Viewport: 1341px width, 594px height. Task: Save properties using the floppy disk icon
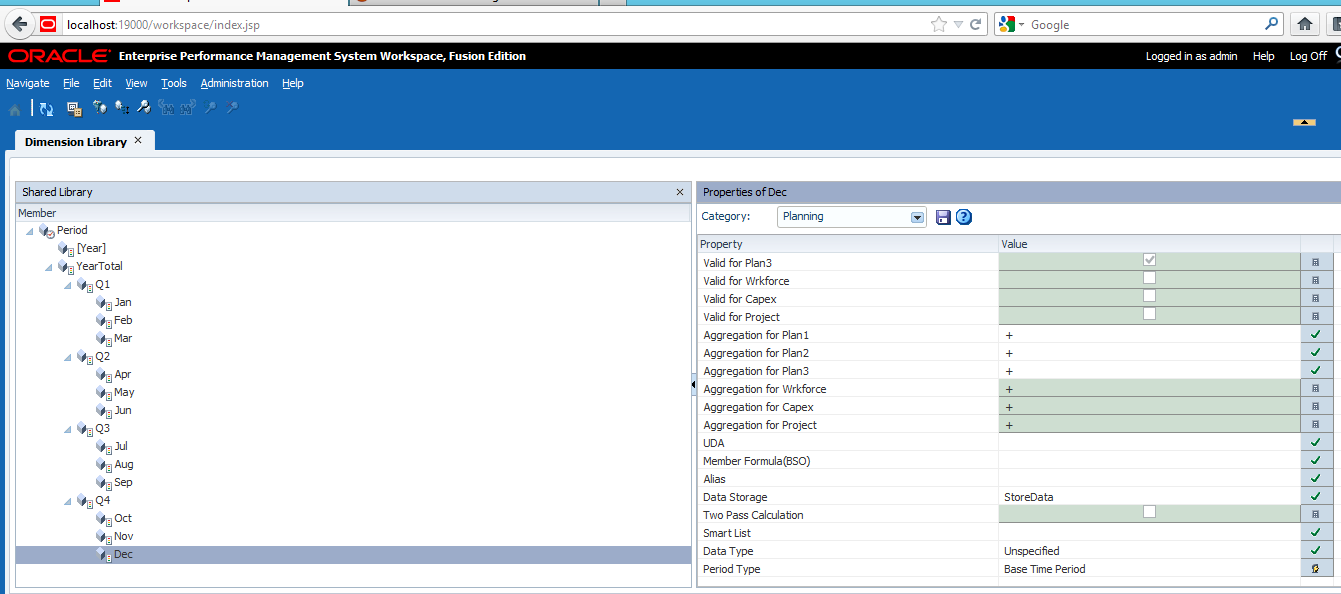coord(943,217)
